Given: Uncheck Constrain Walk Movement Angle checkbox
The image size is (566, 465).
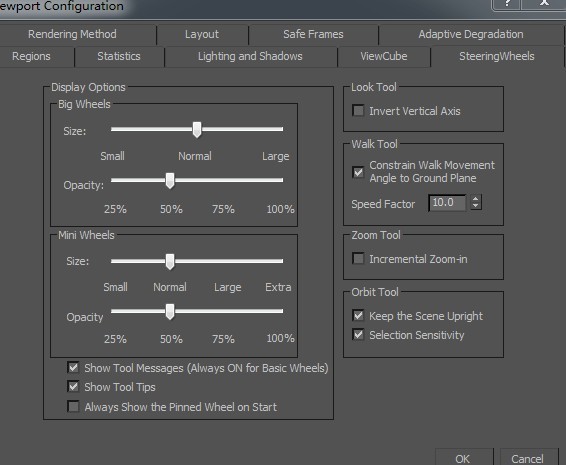Looking at the screenshot, I should (358, 172).
